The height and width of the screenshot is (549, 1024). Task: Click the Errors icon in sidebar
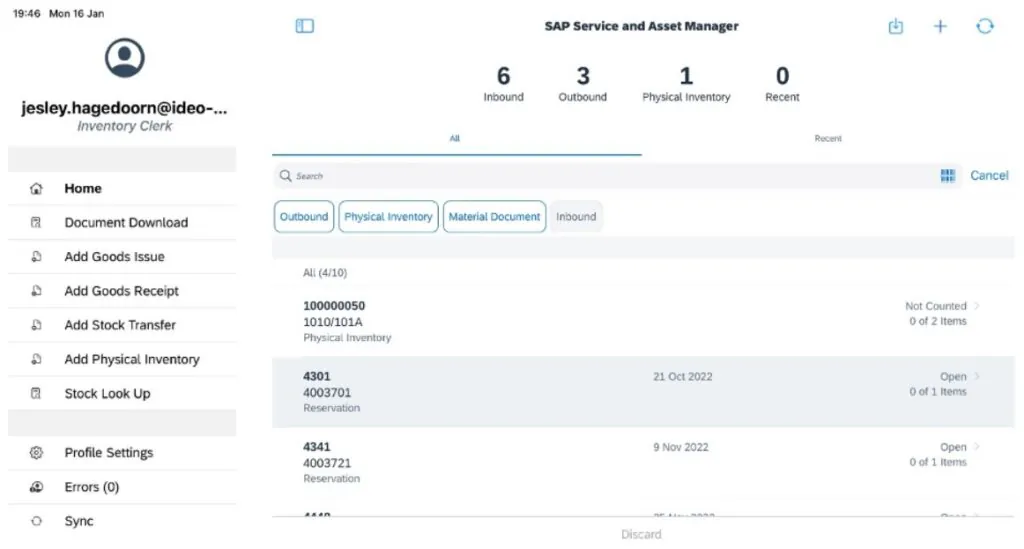click(36, 487)
